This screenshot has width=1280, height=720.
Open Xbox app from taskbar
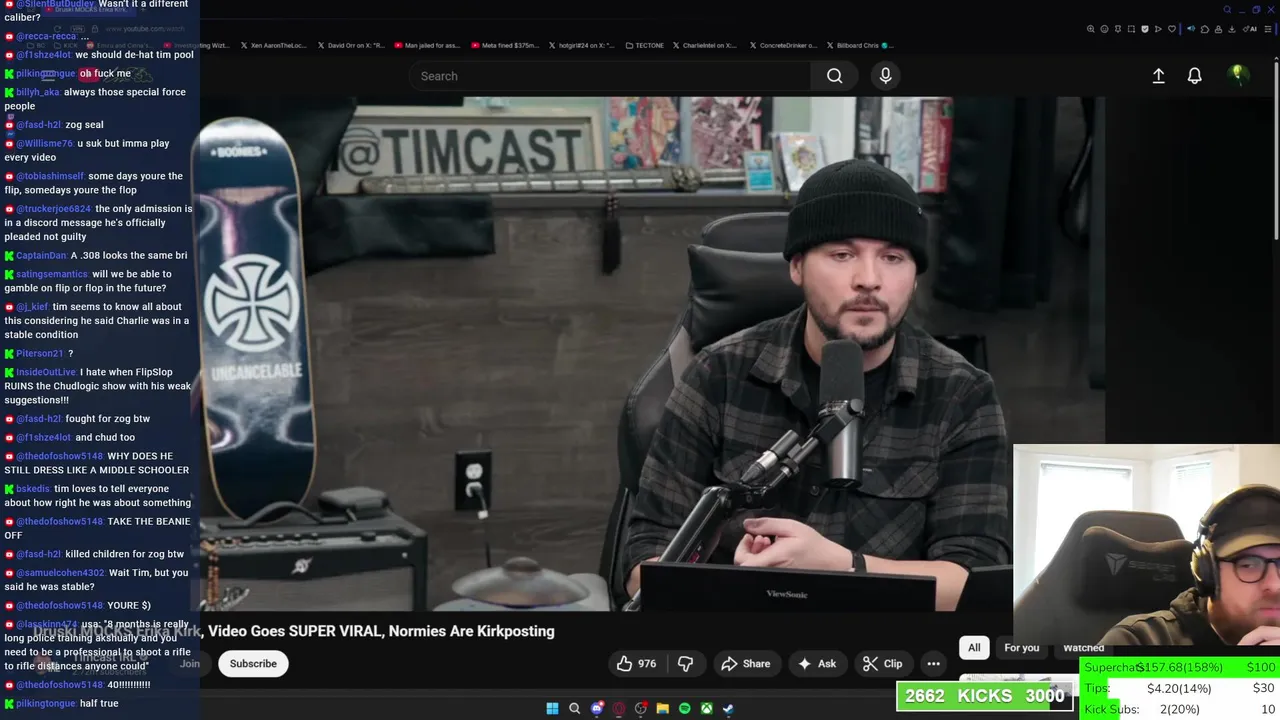pyautogui.click(x=707, y=709)
